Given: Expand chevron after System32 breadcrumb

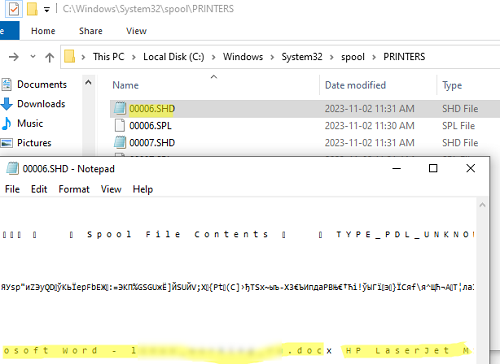Looking at the screenshot, I should (332, 57).
